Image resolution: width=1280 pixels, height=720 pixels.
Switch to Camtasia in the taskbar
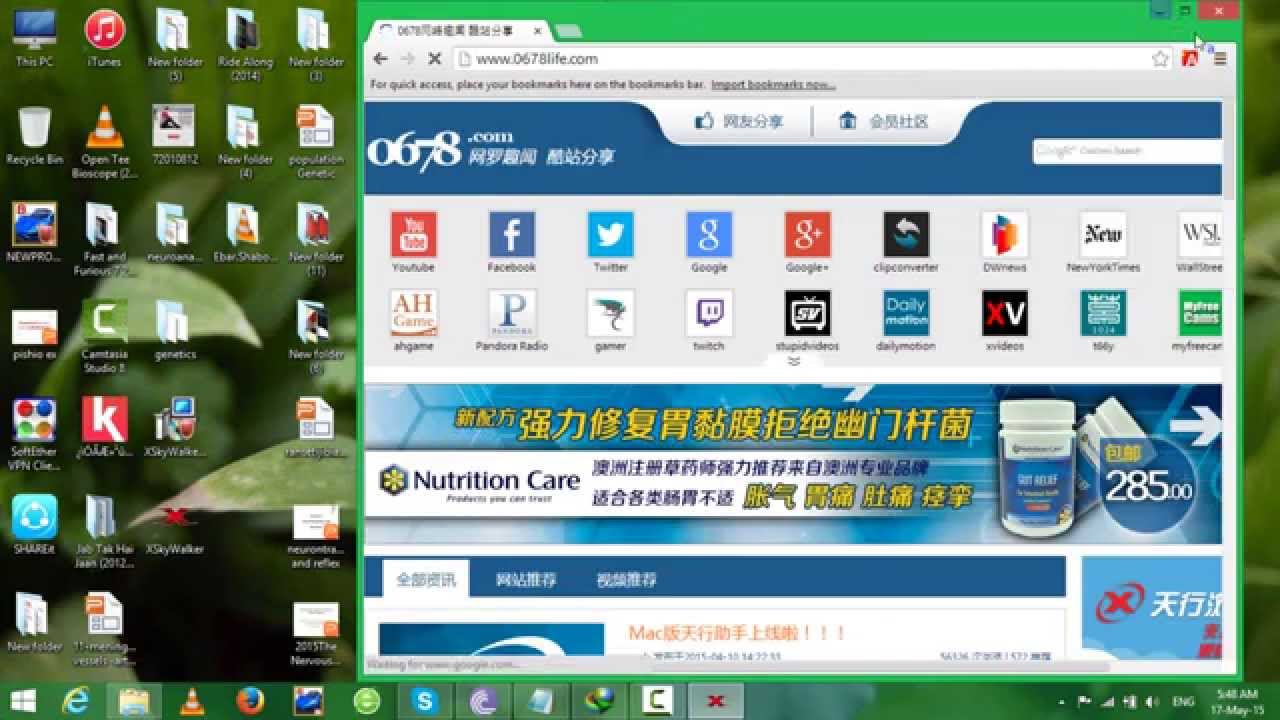click(x=657, y=701)
